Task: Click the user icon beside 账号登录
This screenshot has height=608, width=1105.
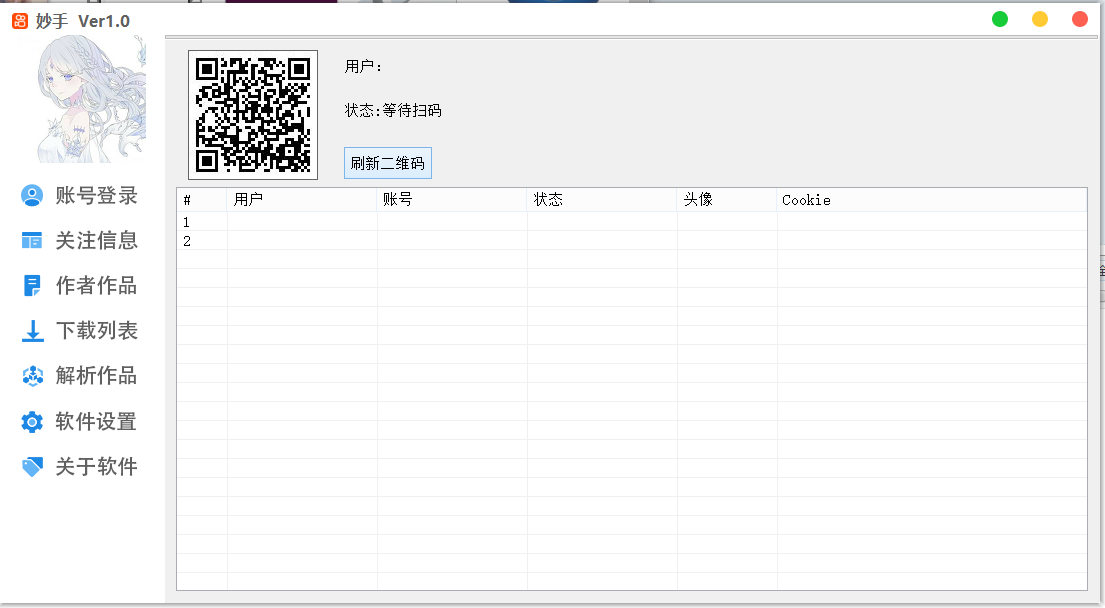Action: pyautogui.click(x=32, y=196)
